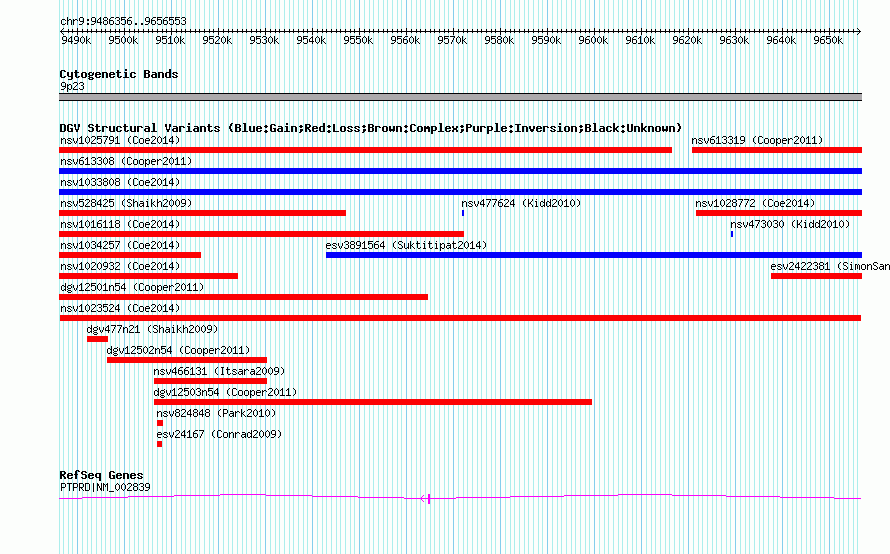Click the 9570k ruler position

pos(452,40)
